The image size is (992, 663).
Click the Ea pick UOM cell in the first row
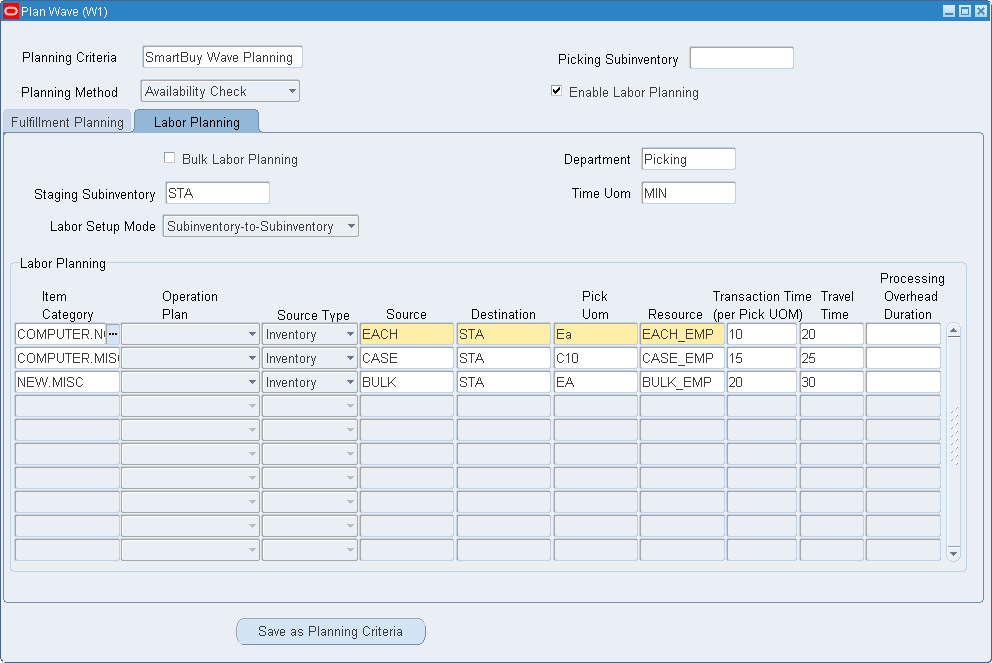coord(595,334)
